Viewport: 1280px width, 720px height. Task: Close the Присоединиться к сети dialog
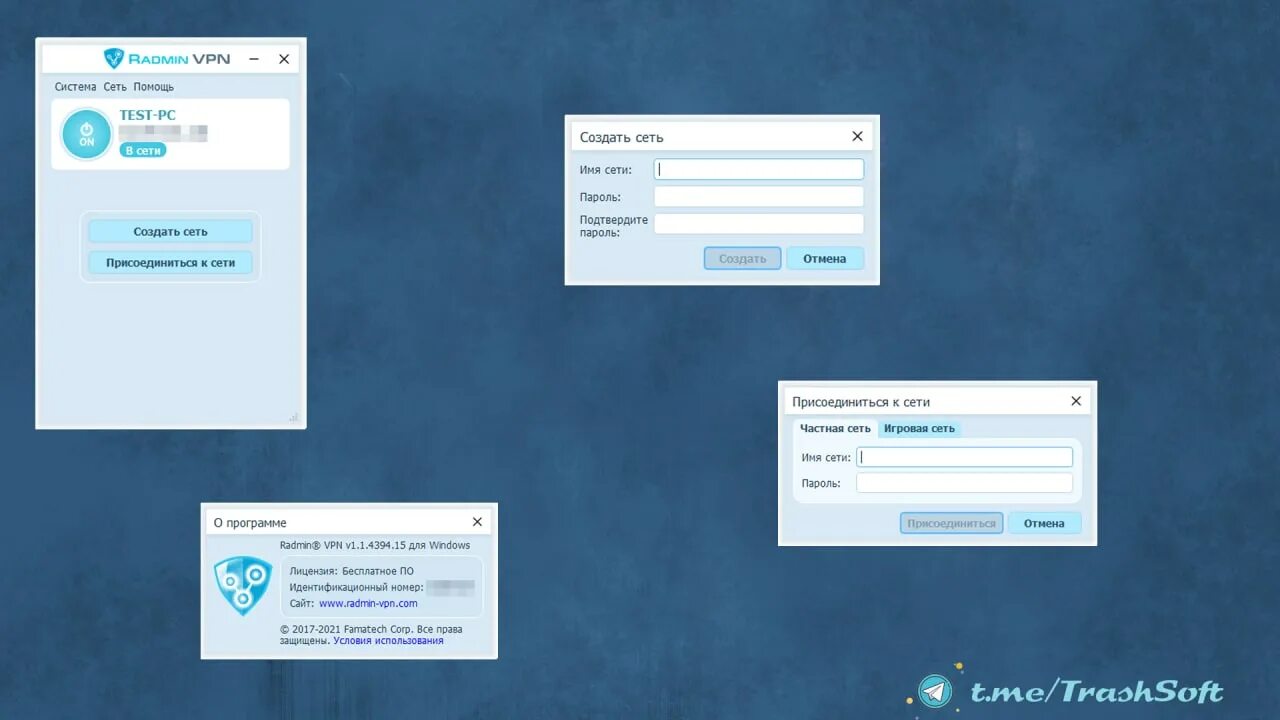(1076, 401)
